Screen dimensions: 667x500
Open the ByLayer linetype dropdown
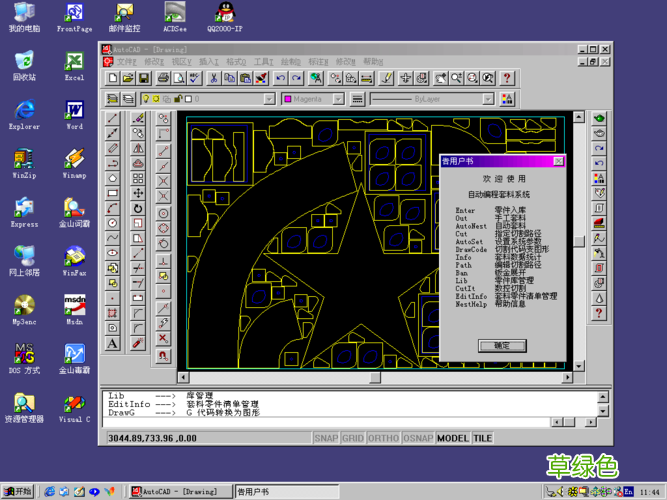[x=488, y=99]
